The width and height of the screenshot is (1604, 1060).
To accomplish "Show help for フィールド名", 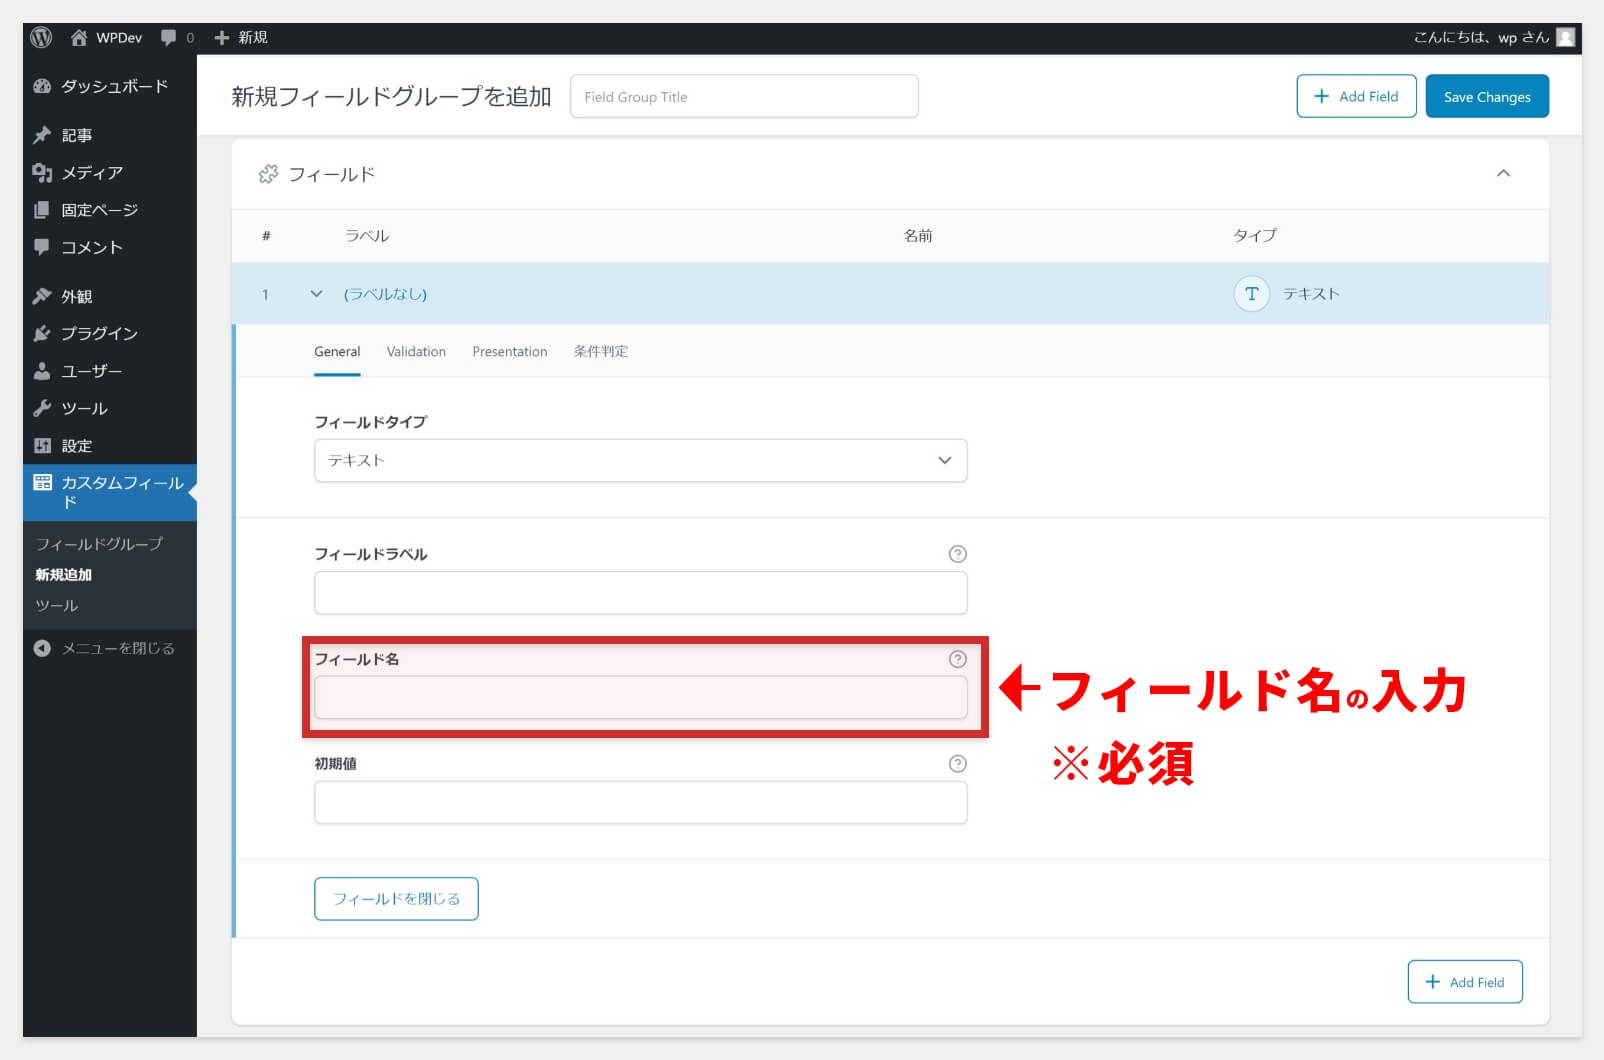I will [957, 659].
